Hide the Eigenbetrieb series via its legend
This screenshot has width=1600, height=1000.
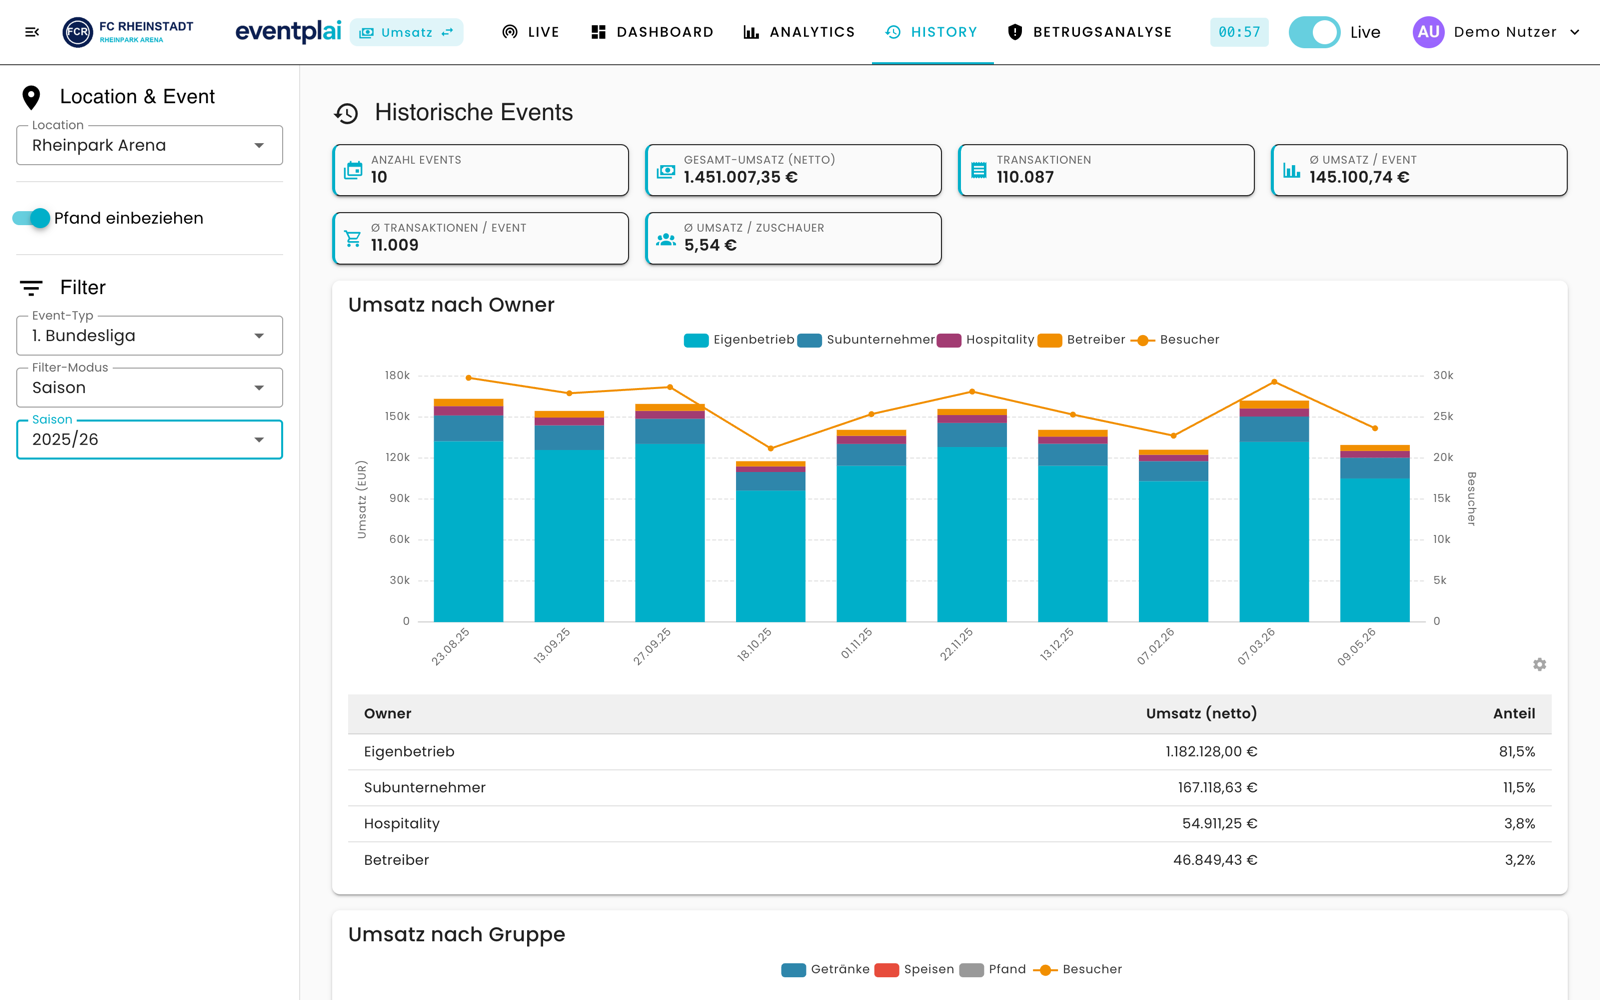click(x=739, y=340)
